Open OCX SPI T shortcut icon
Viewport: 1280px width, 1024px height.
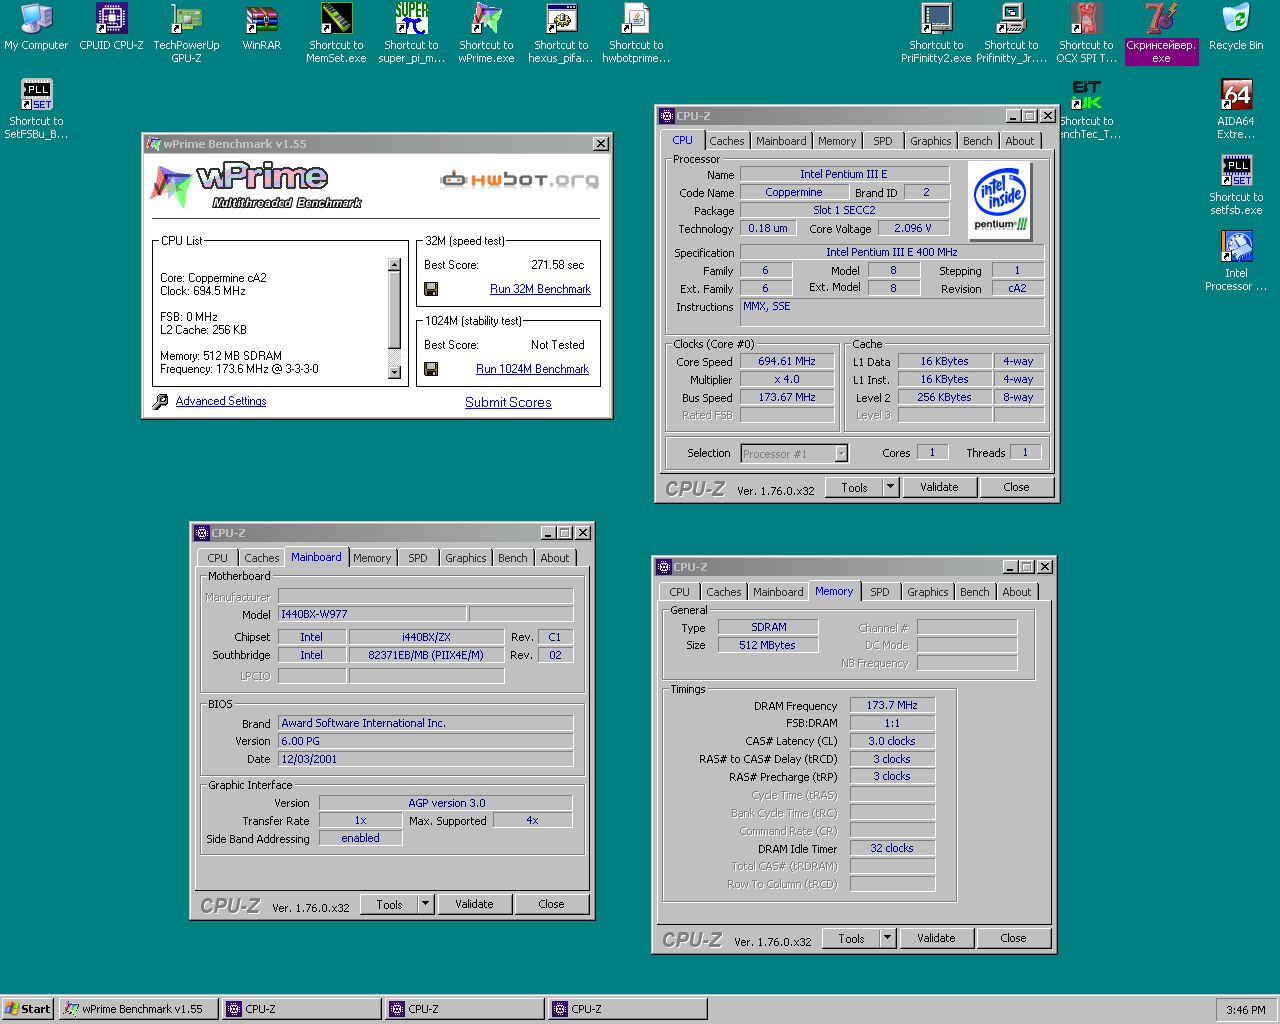[1086, 34]
